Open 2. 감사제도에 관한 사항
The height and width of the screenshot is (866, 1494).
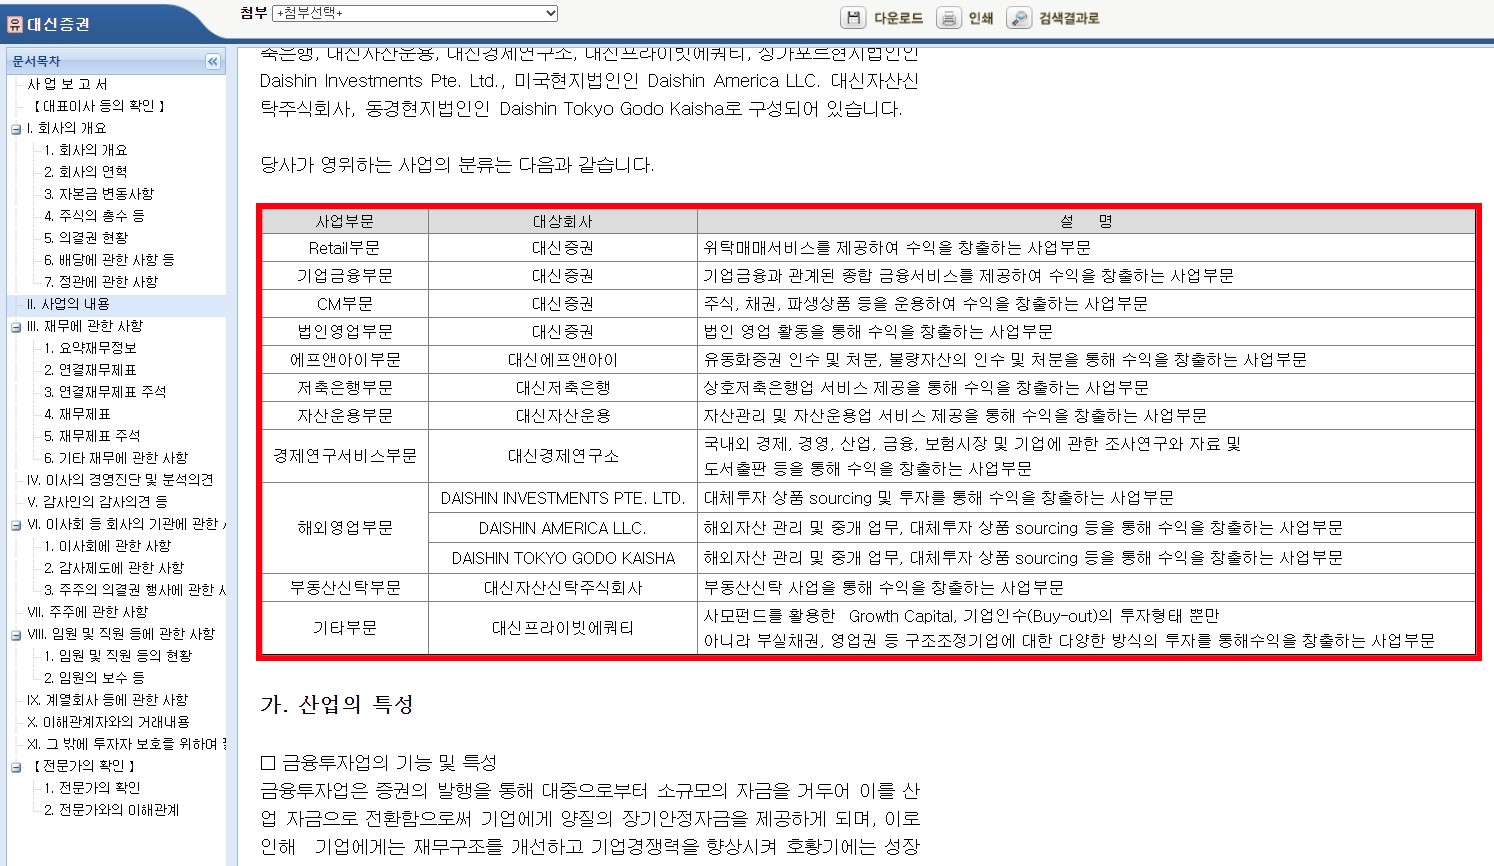click(114, 568)
